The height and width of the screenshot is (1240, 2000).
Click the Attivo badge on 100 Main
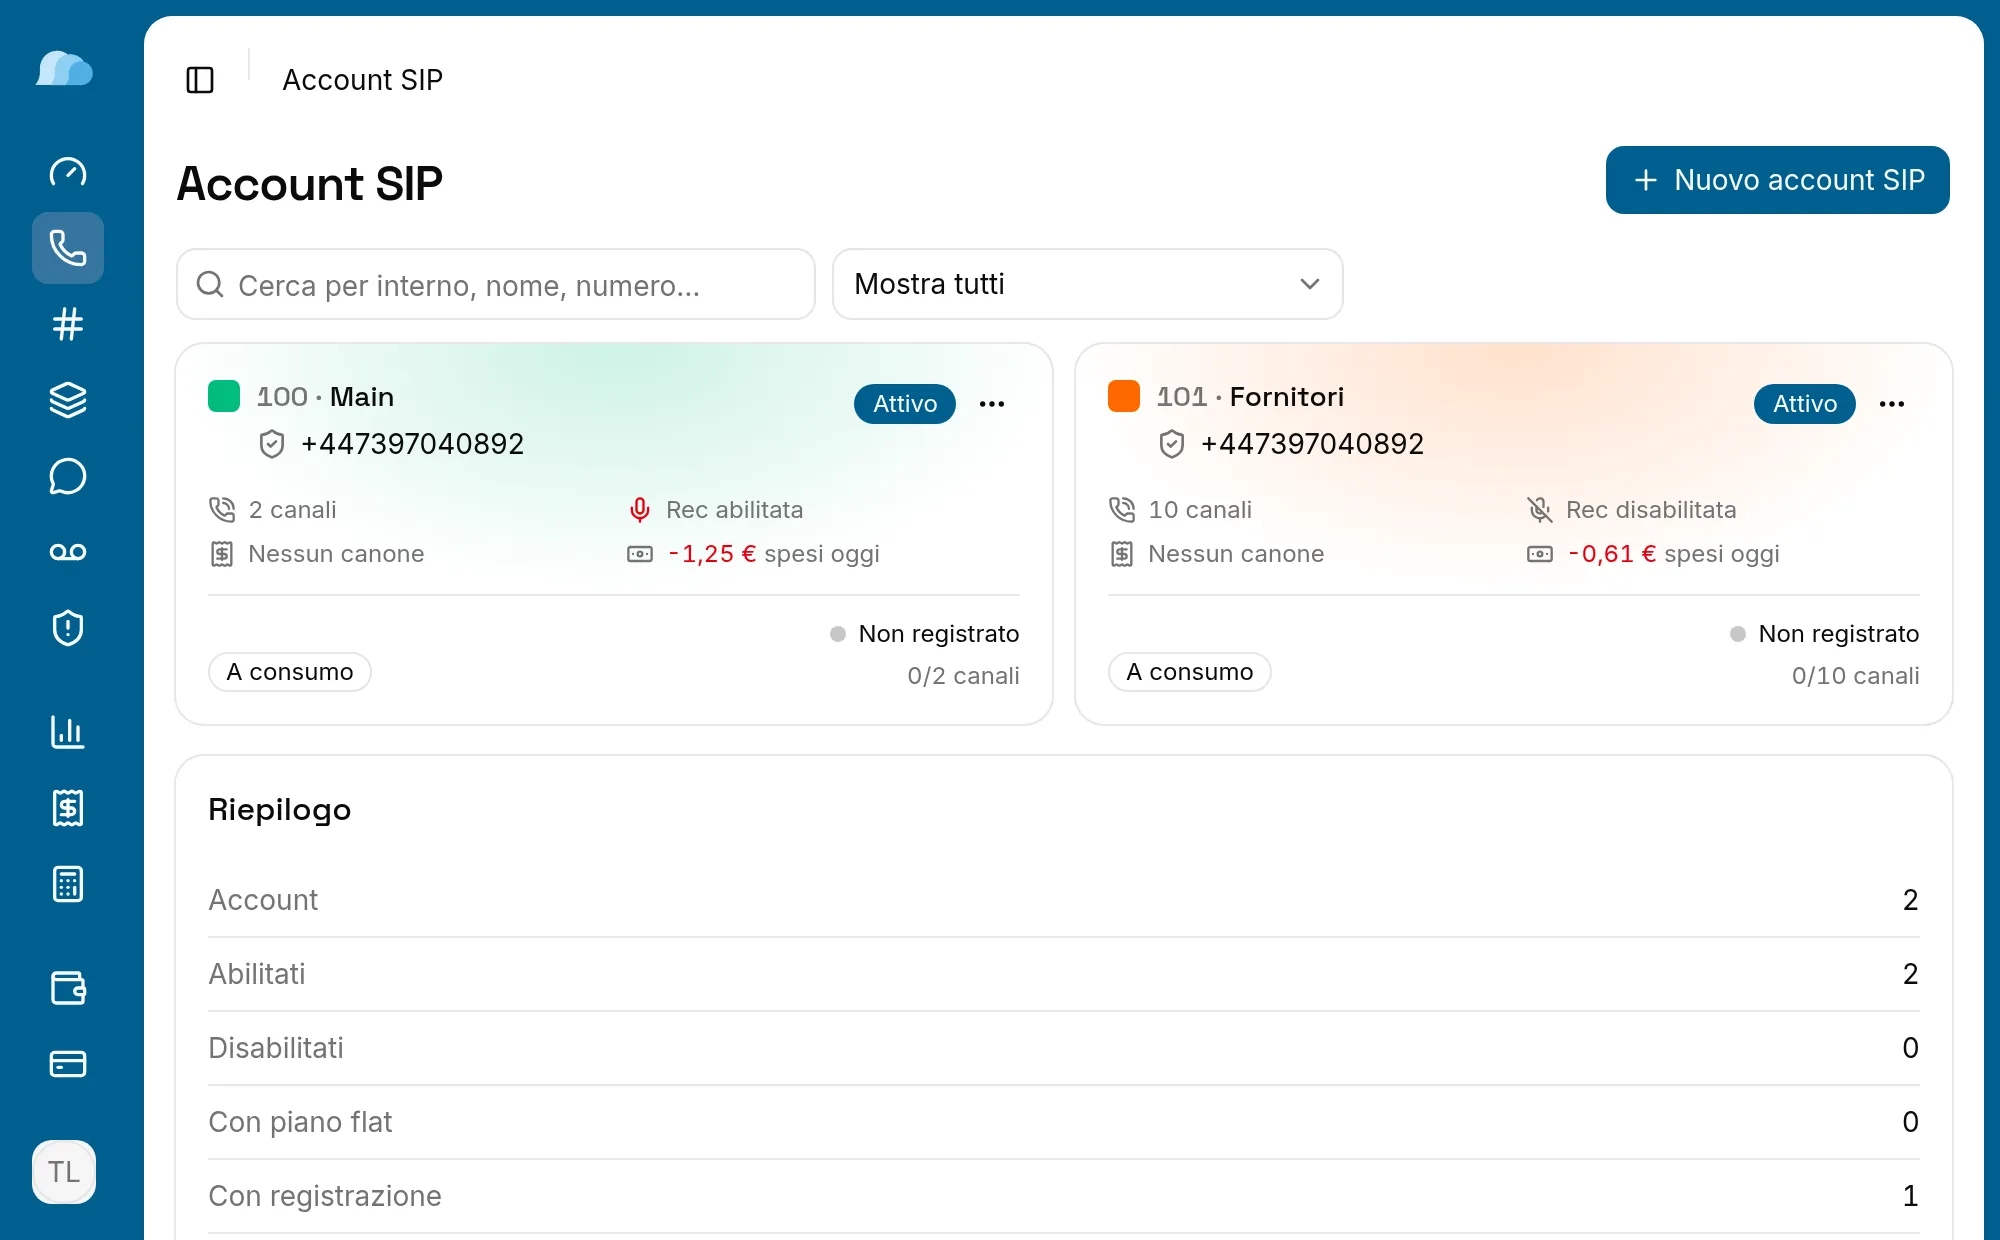click(x=905, y=404)
